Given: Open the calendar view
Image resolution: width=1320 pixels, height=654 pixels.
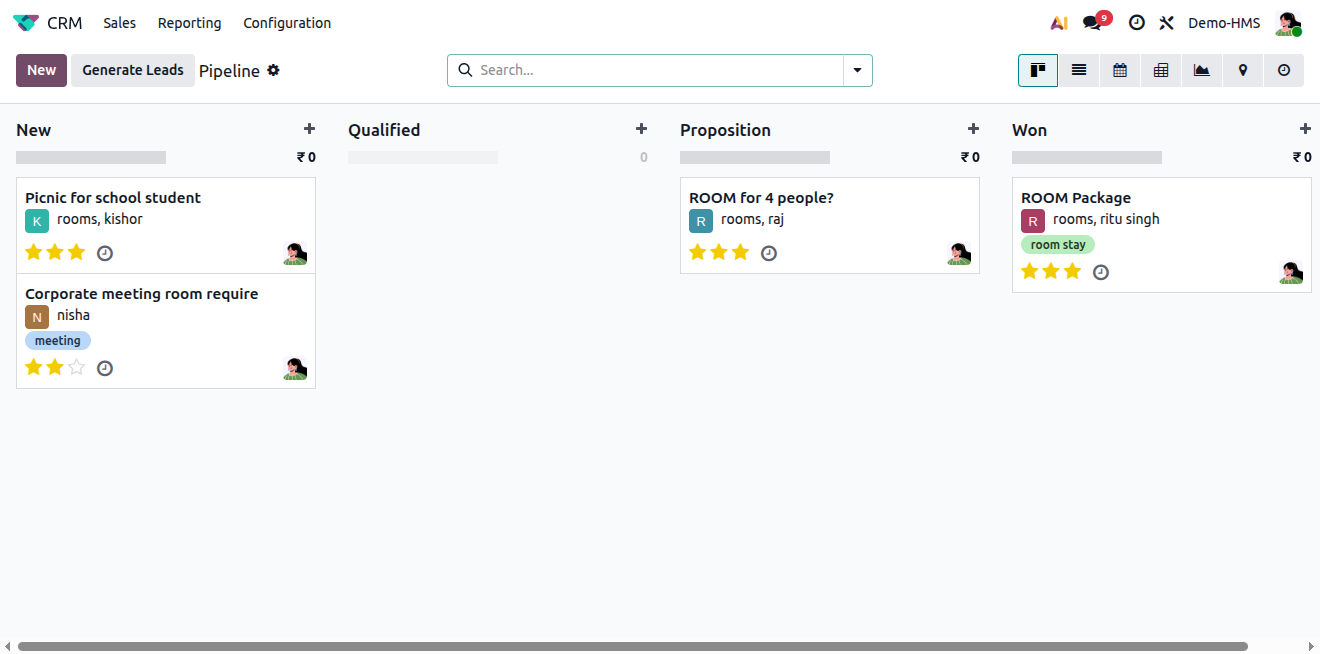Looking at the screenshot, I should pos(1120,70).
